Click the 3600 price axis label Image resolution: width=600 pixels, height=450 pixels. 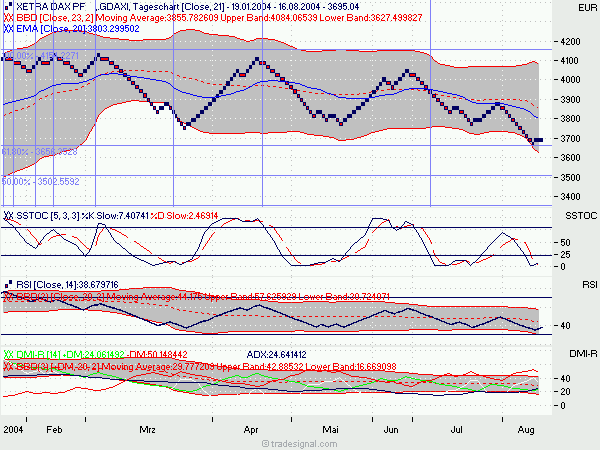point(570,158)
